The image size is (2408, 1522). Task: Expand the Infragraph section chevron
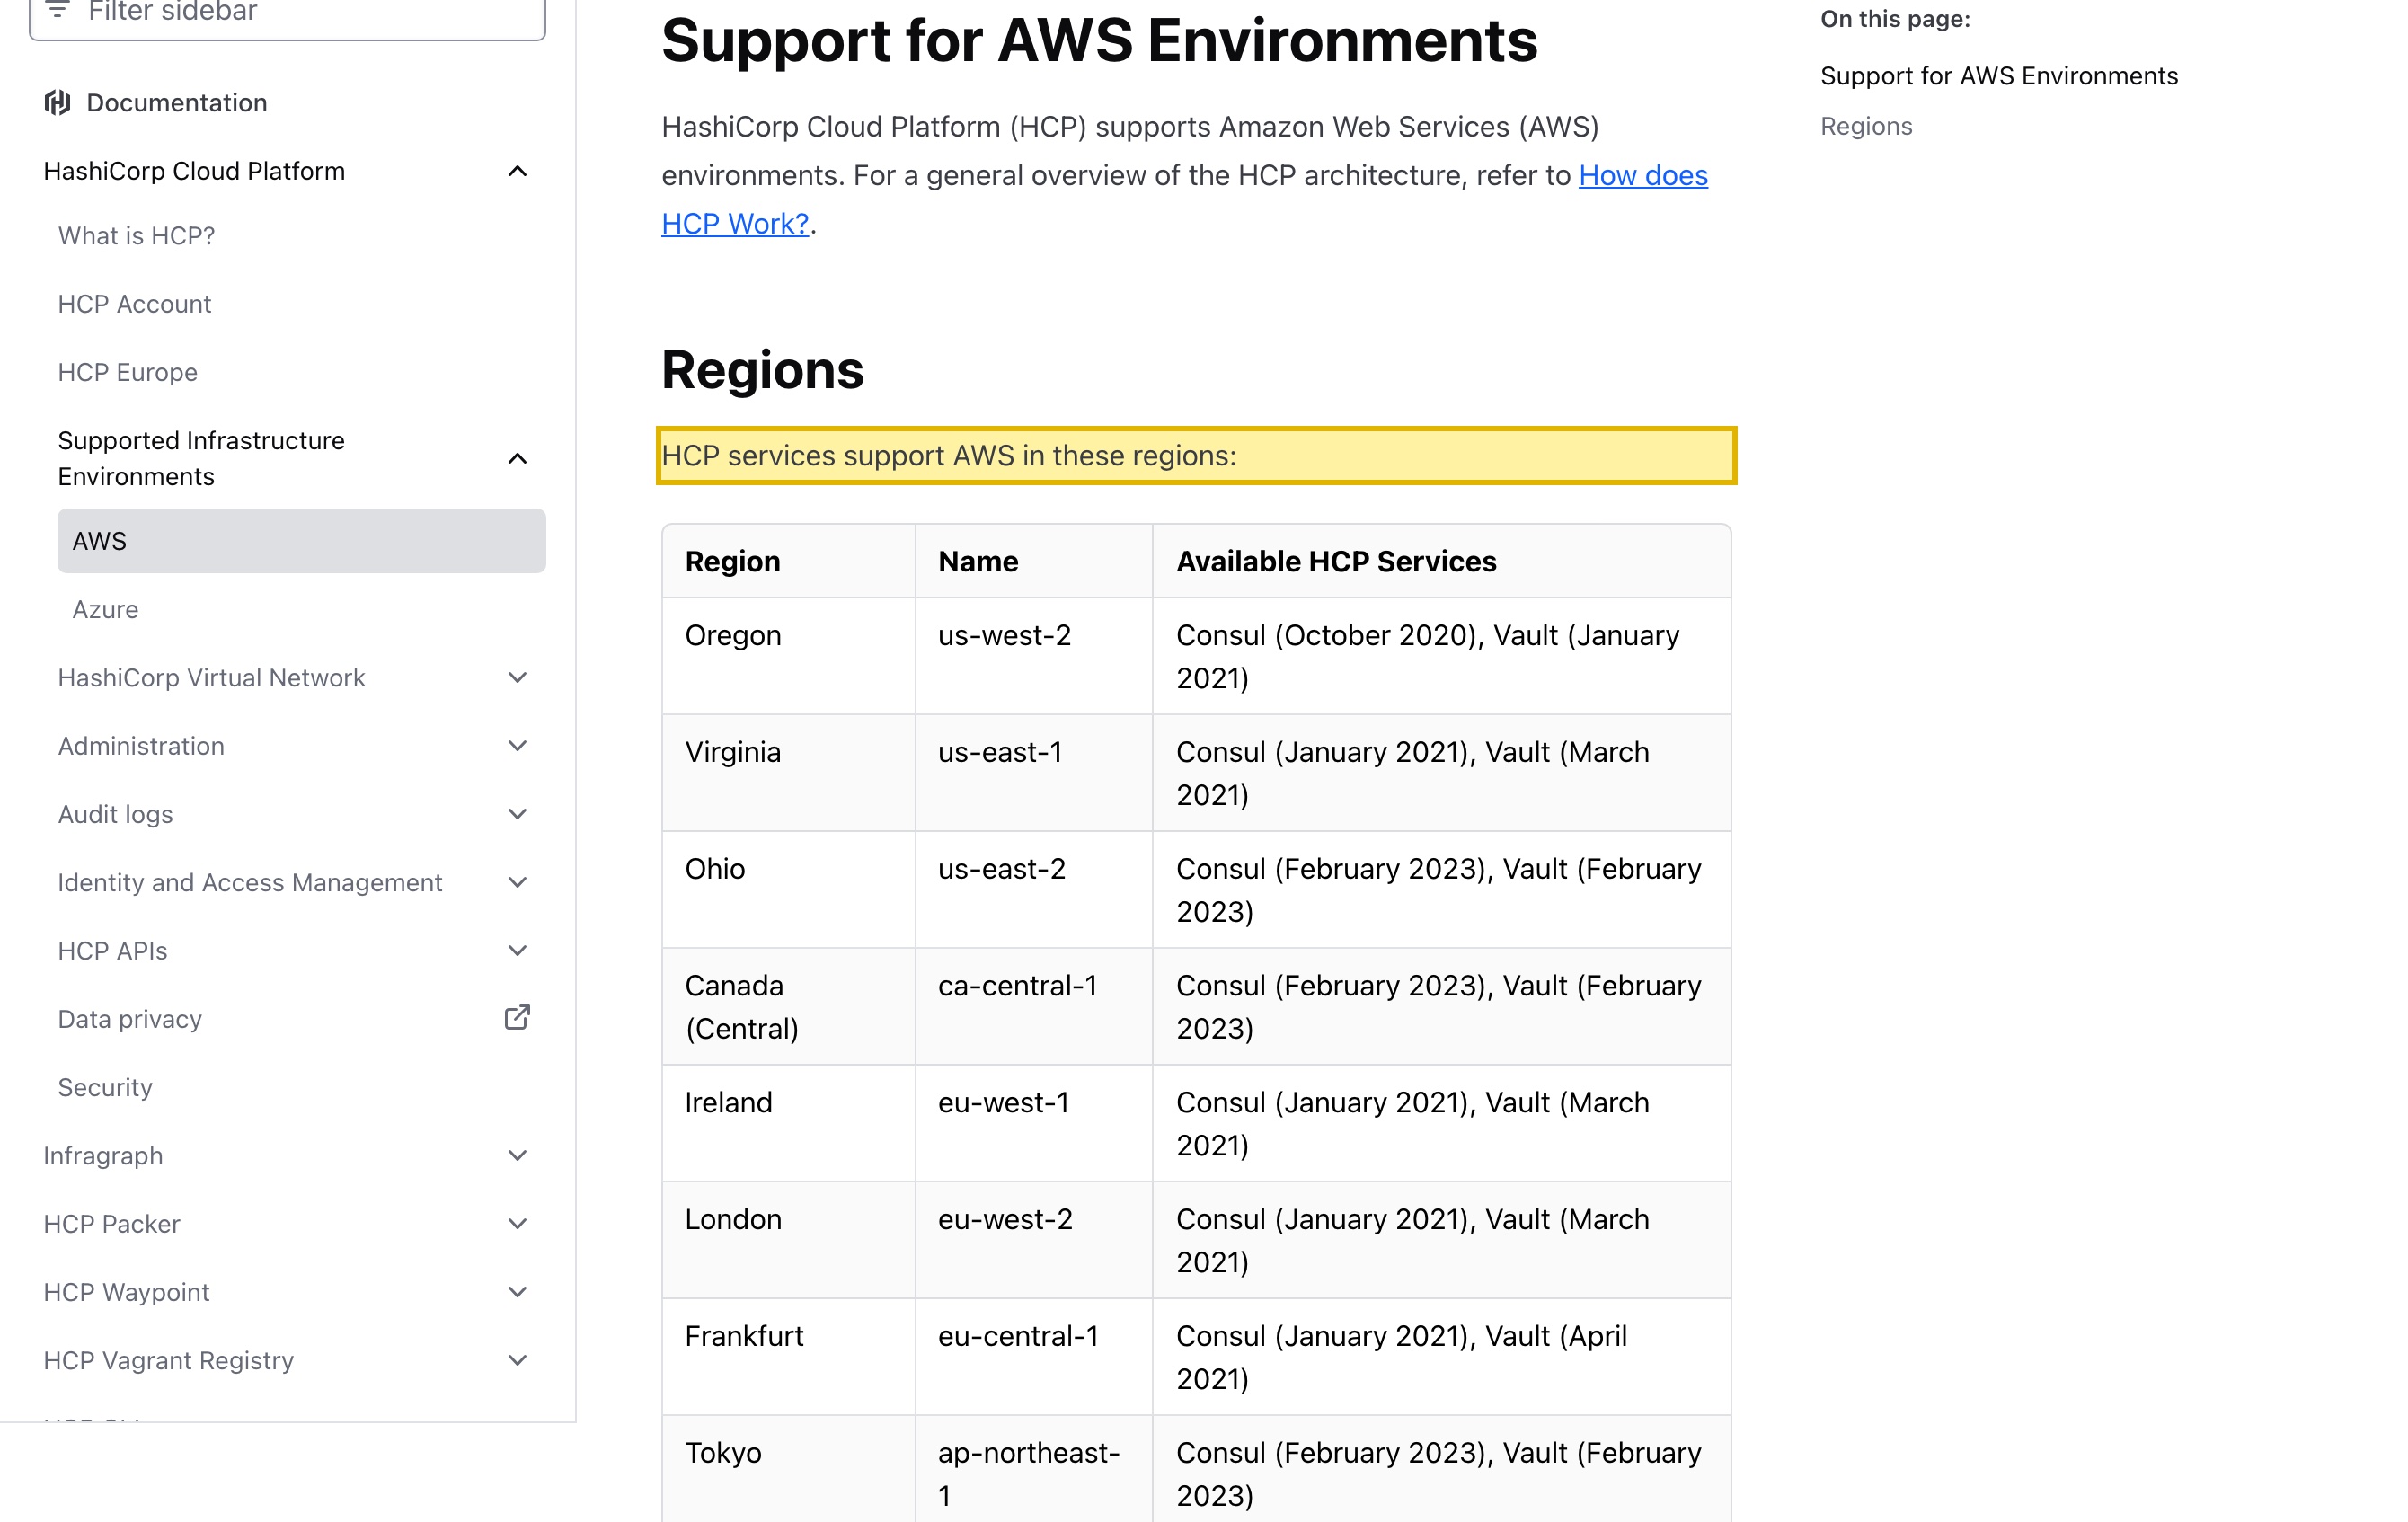click(517, 1156)
